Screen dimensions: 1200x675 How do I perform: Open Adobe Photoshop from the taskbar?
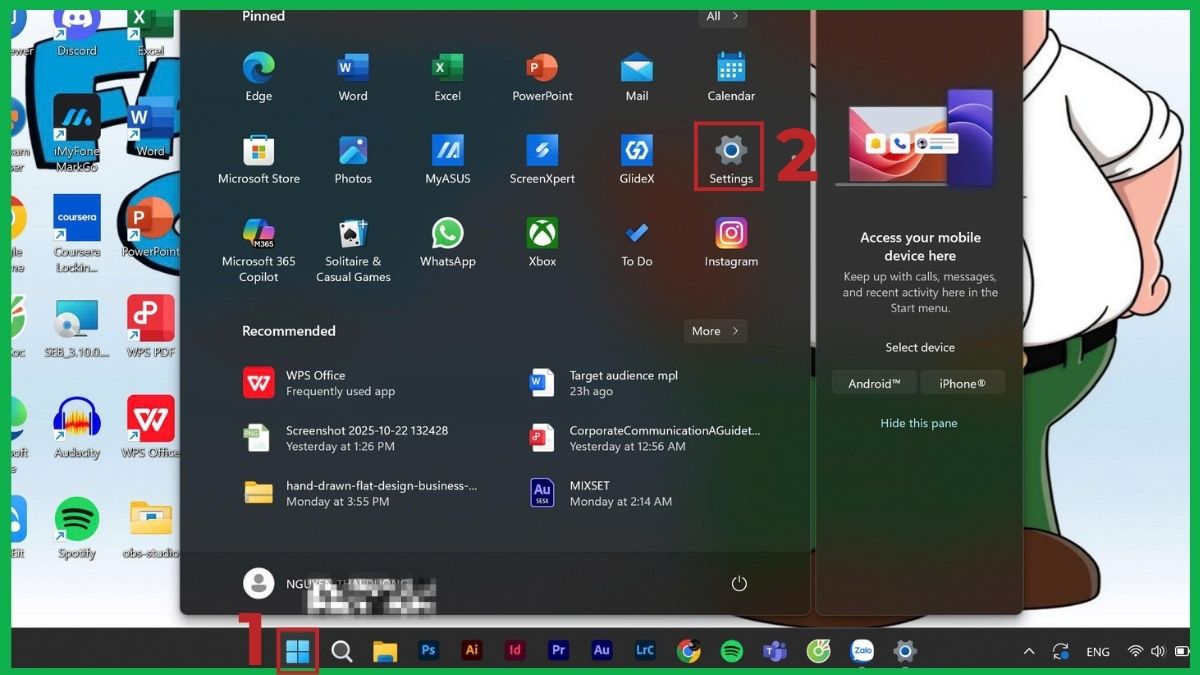point(428,650)
